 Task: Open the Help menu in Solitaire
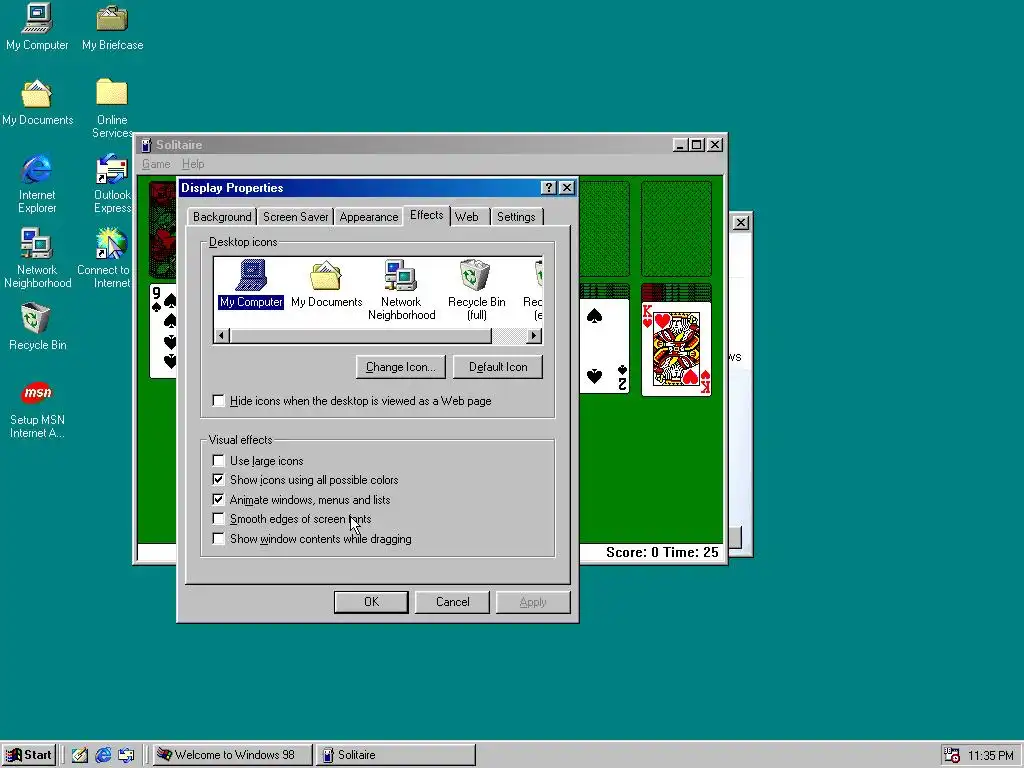pyautogui.click(x=193, y=164)
